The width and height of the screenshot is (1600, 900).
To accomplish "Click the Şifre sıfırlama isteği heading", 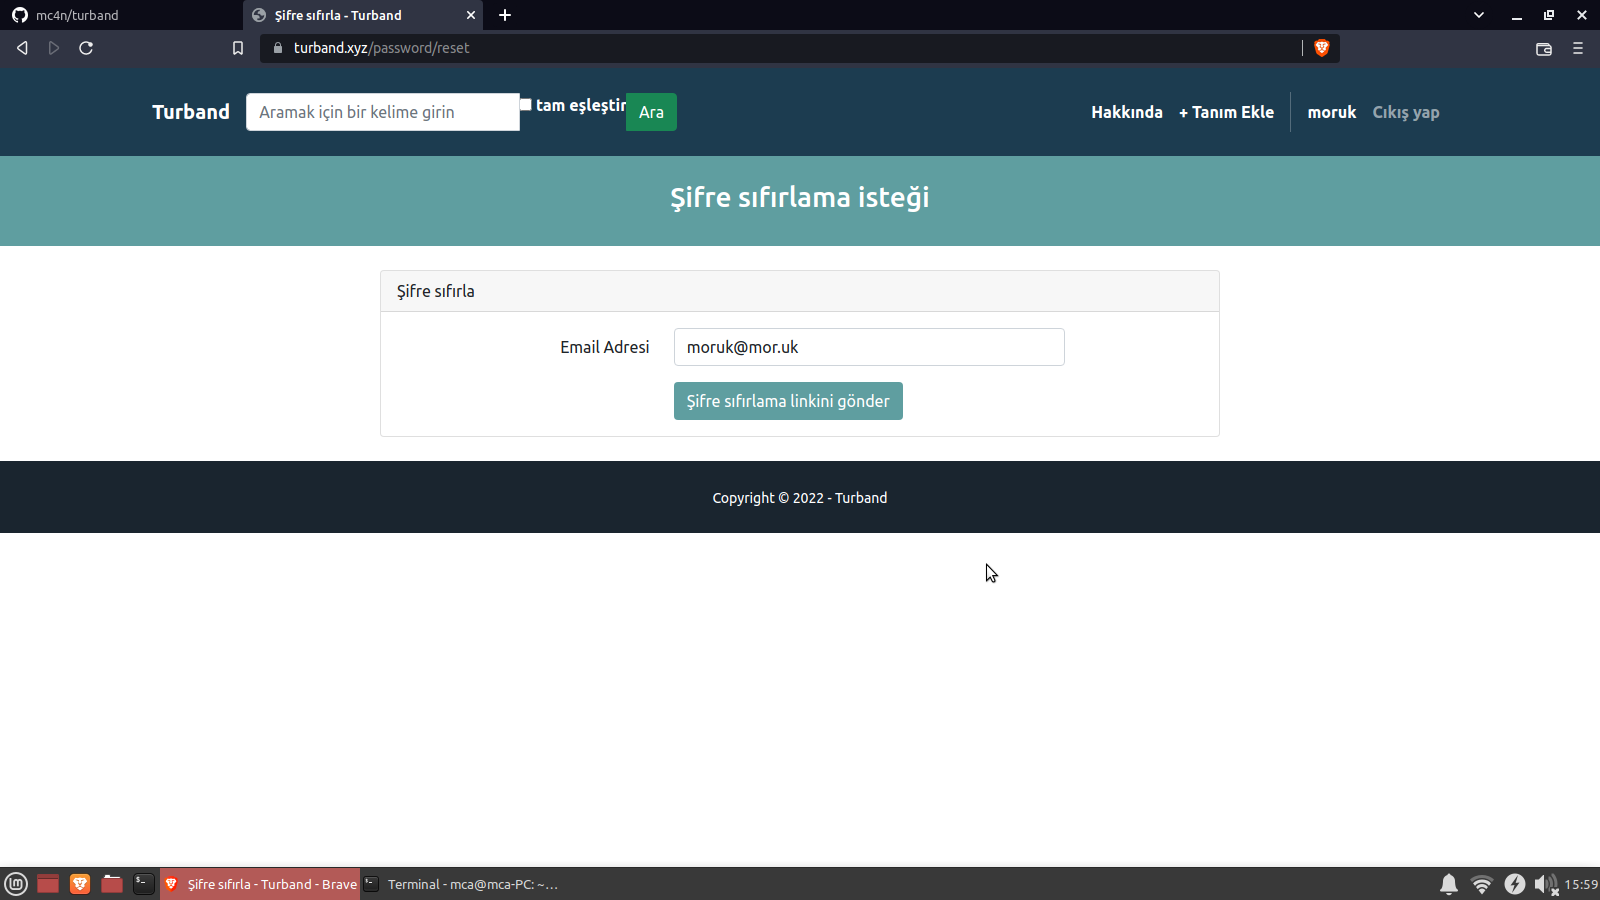I will (800, 197).
